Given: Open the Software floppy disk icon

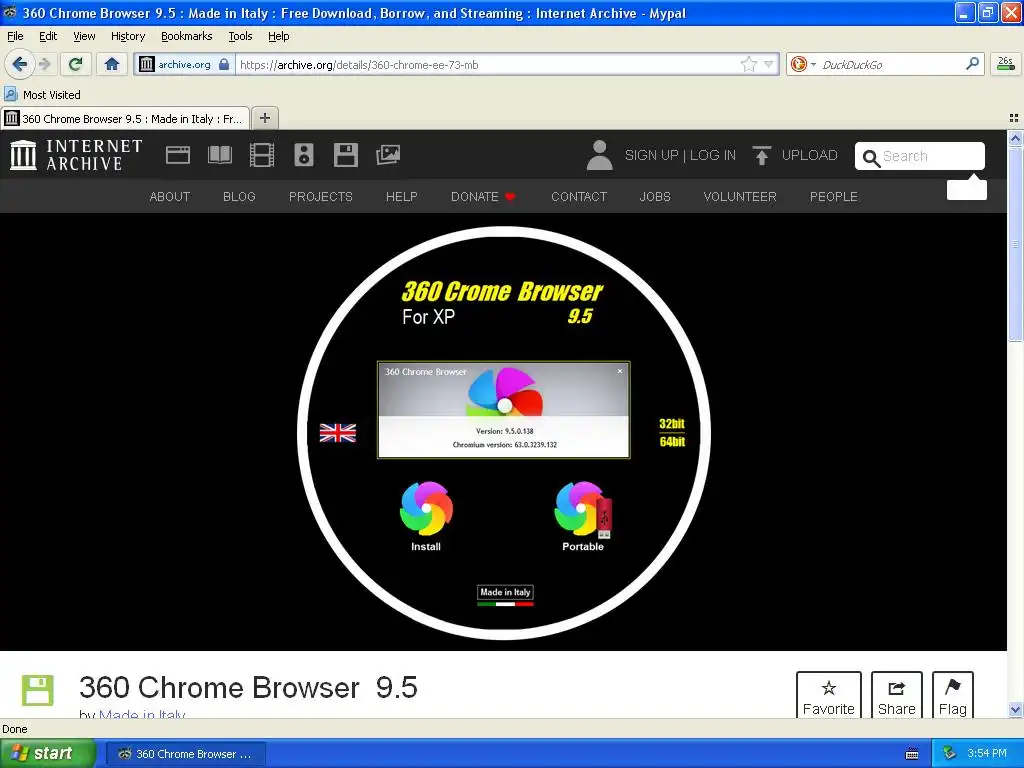Looking at the screenshot, I should (x=345, y=155).
